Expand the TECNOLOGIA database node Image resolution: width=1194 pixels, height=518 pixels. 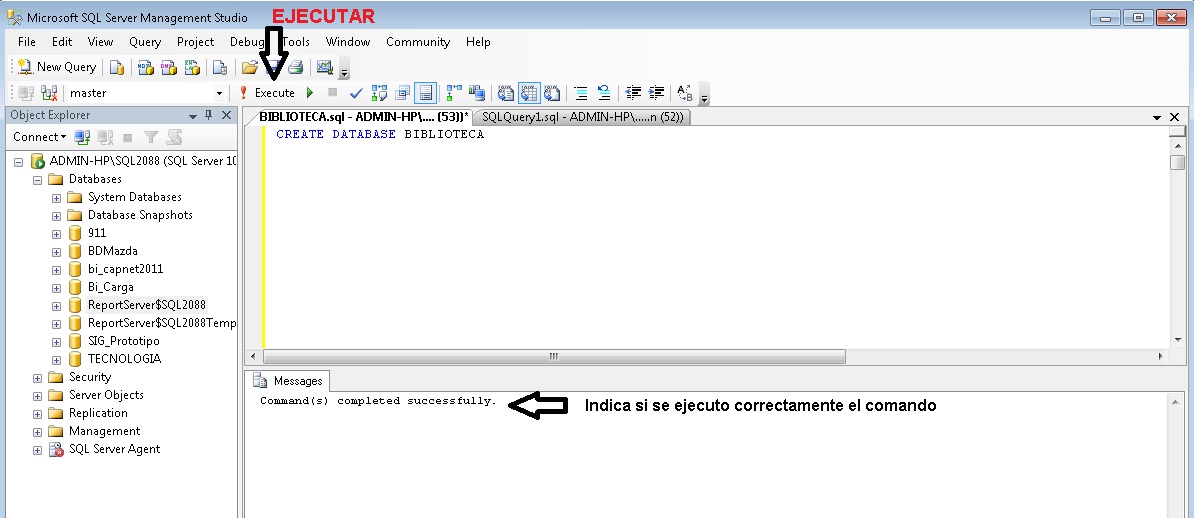pyautogui.click(x=56, y=360)
